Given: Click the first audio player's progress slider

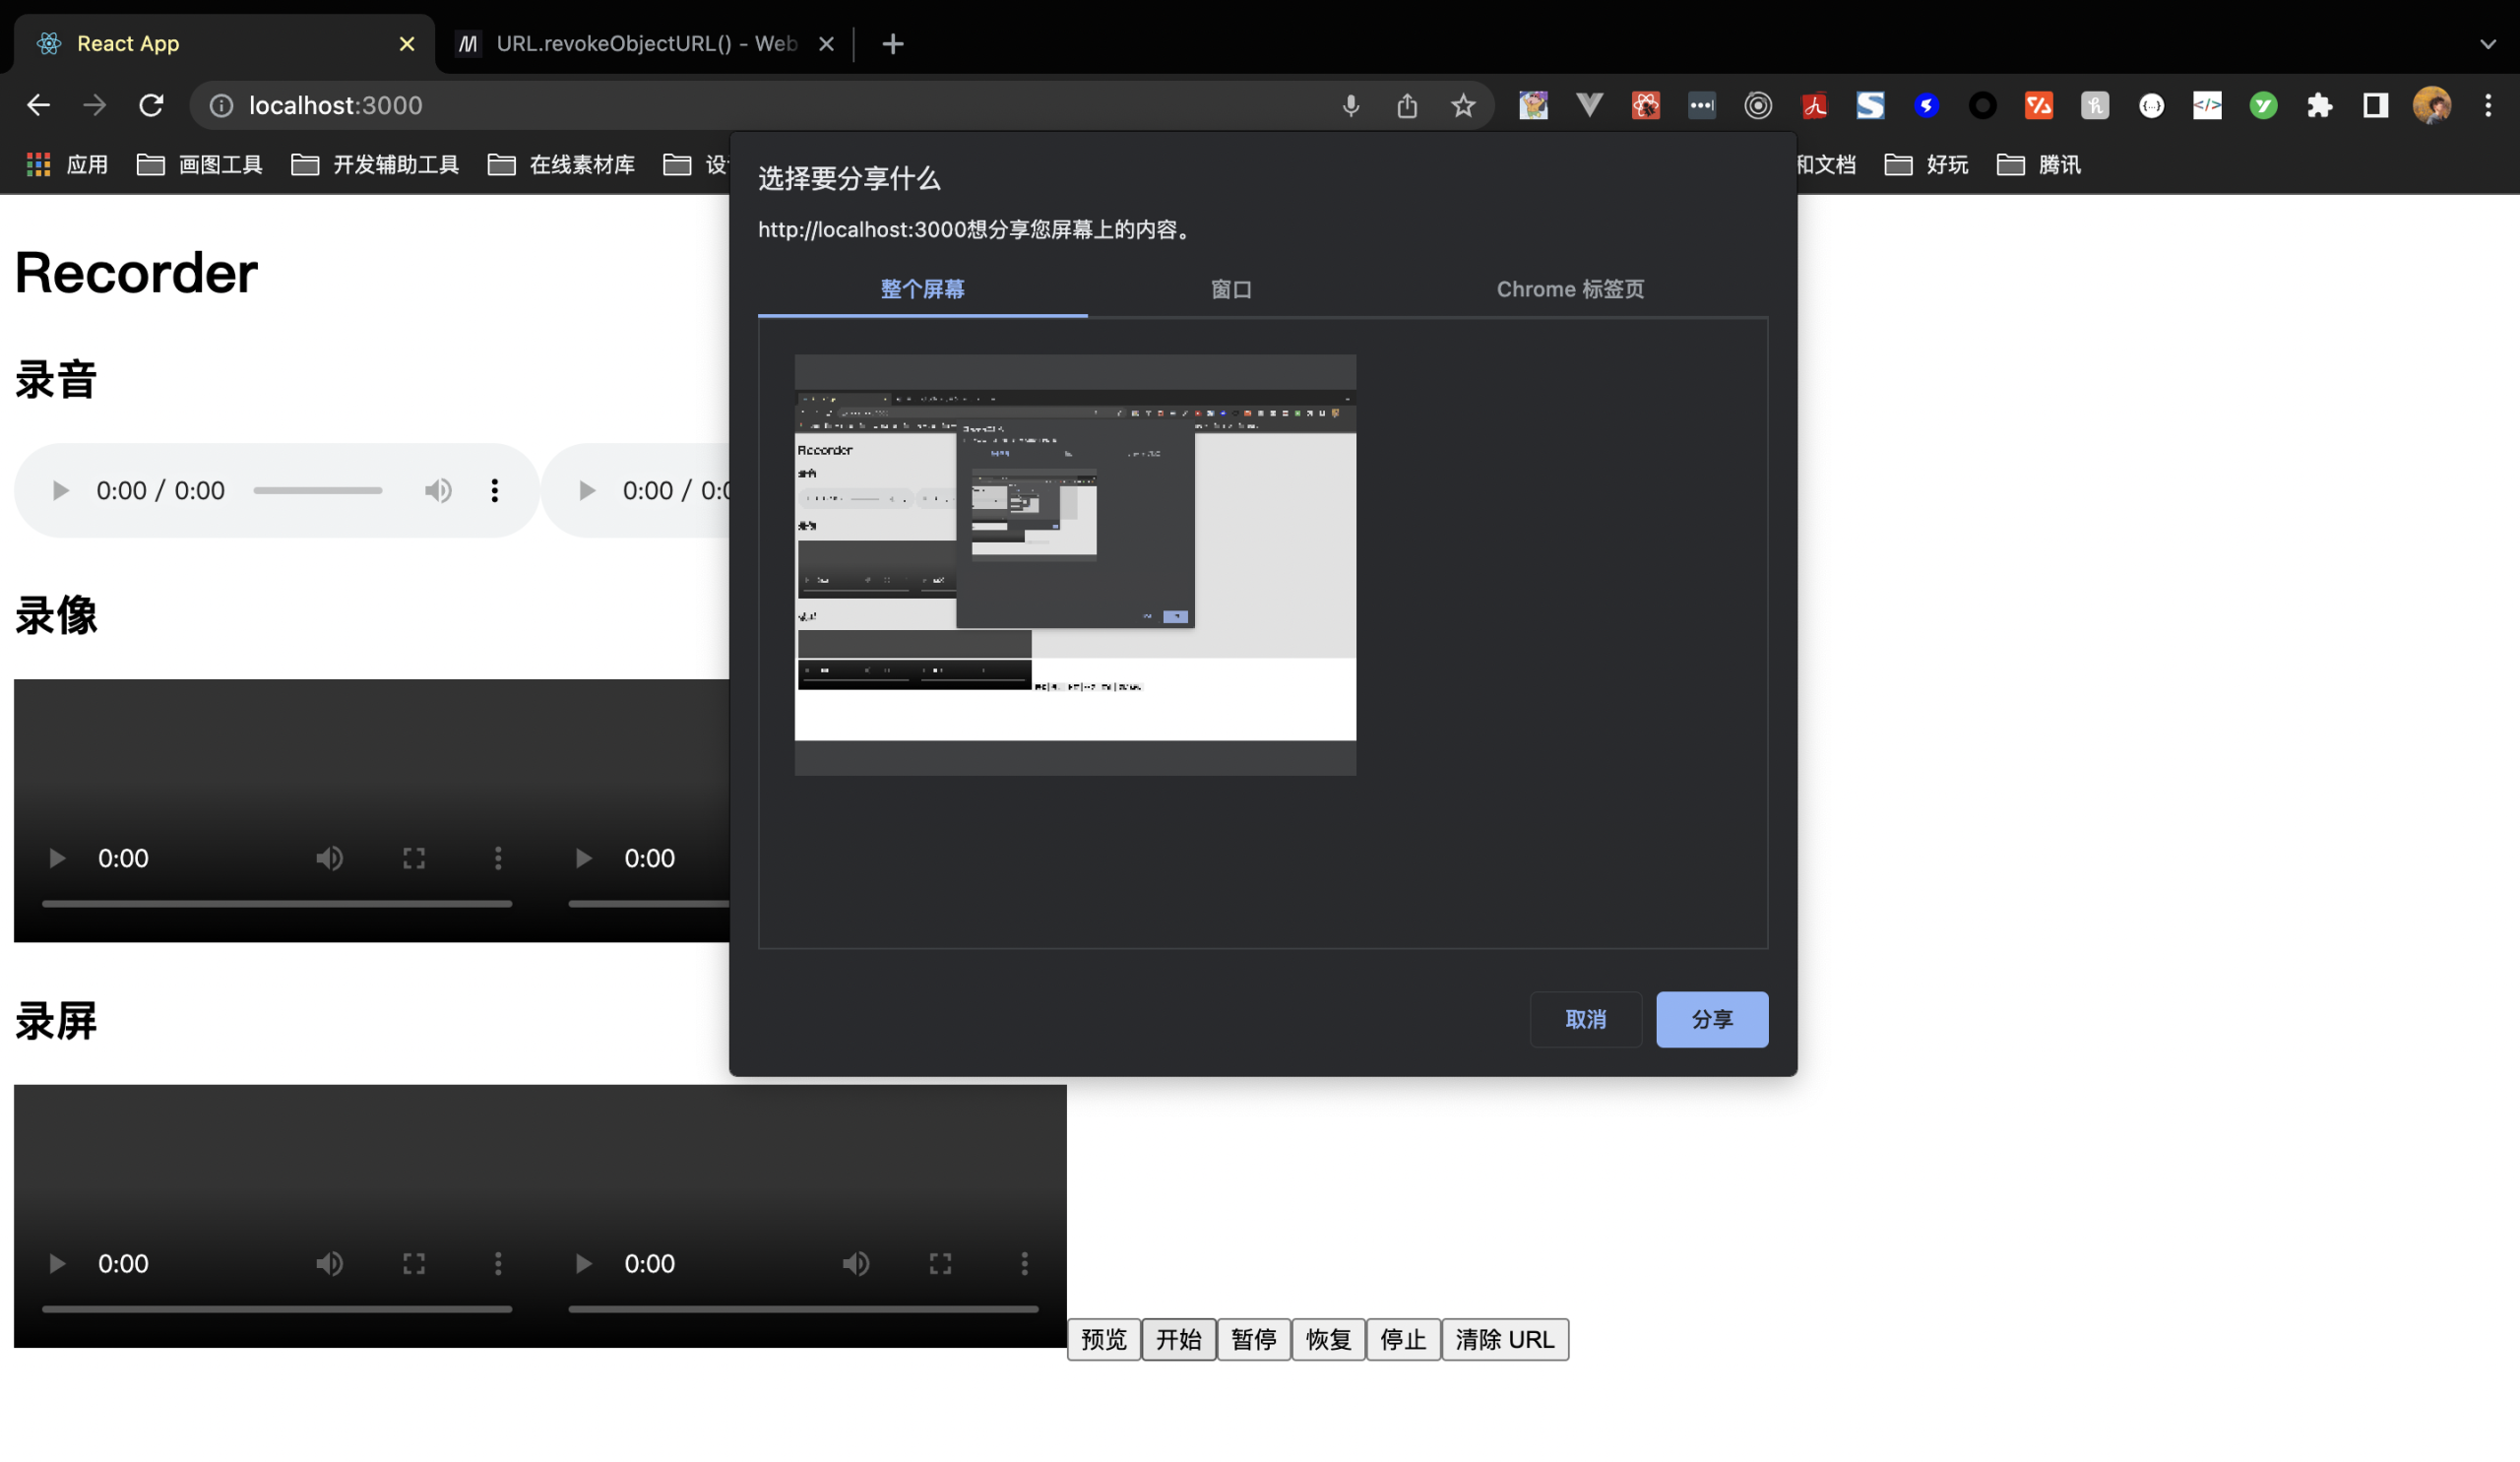Looking at the screenshot, I should 318,490.
